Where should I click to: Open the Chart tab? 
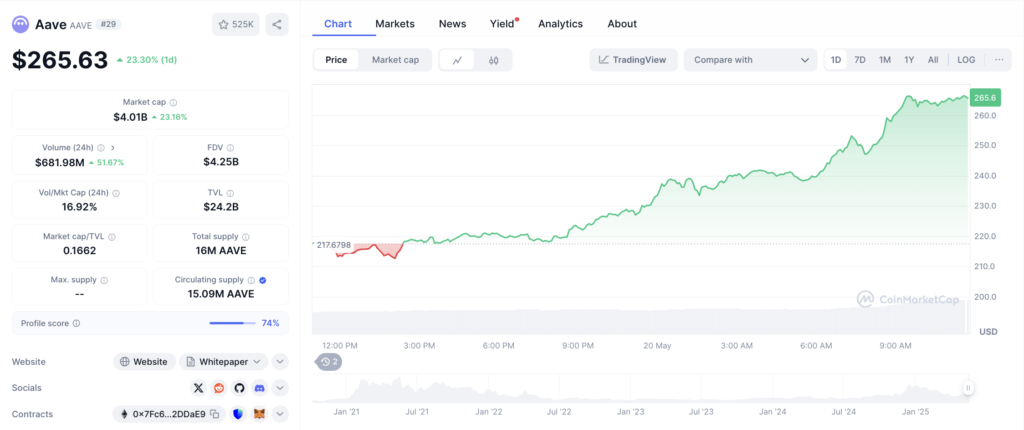pyautogui.click(x=338, y=24)
